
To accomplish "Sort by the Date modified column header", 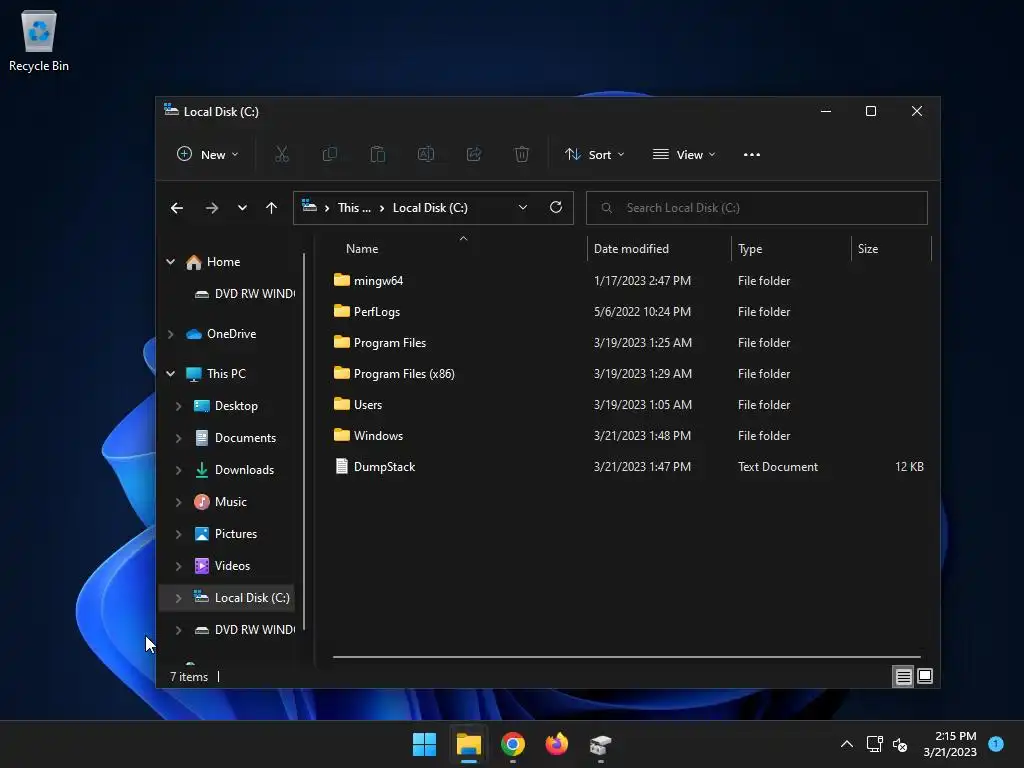I will pyautogui.click(x=631, y=249).
